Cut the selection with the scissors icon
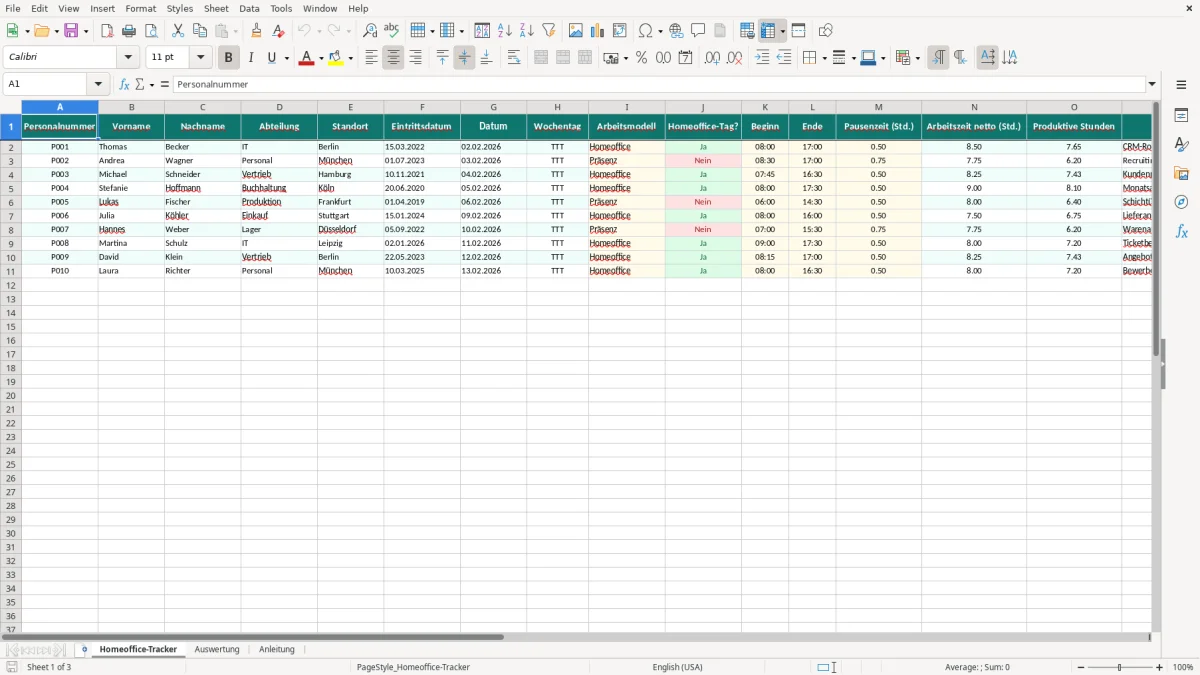 178,31
